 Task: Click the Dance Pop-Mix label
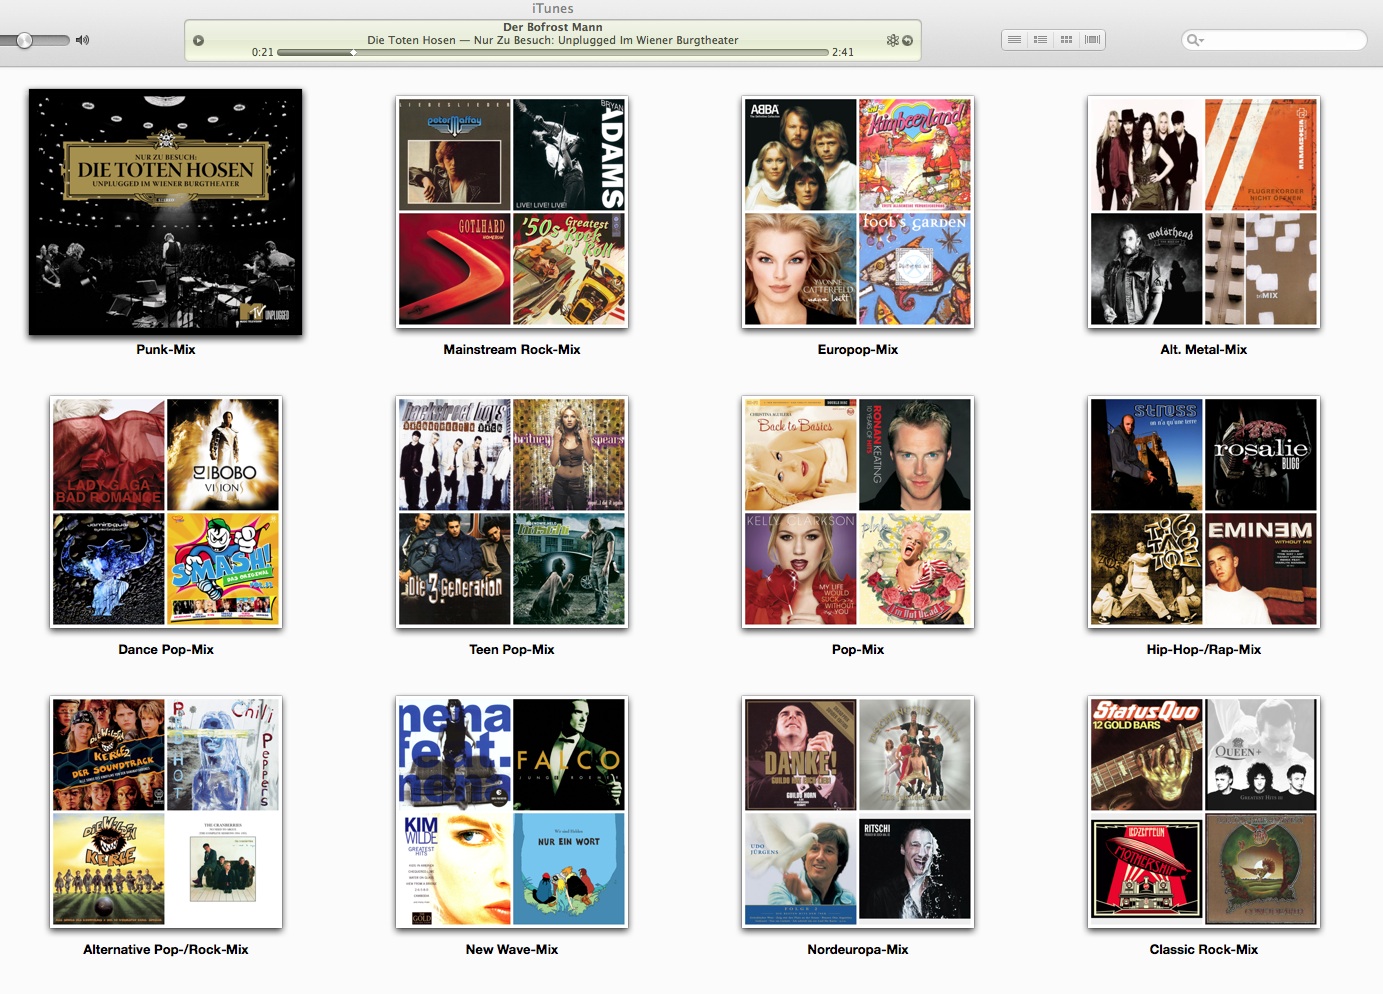tap(166, 650)
